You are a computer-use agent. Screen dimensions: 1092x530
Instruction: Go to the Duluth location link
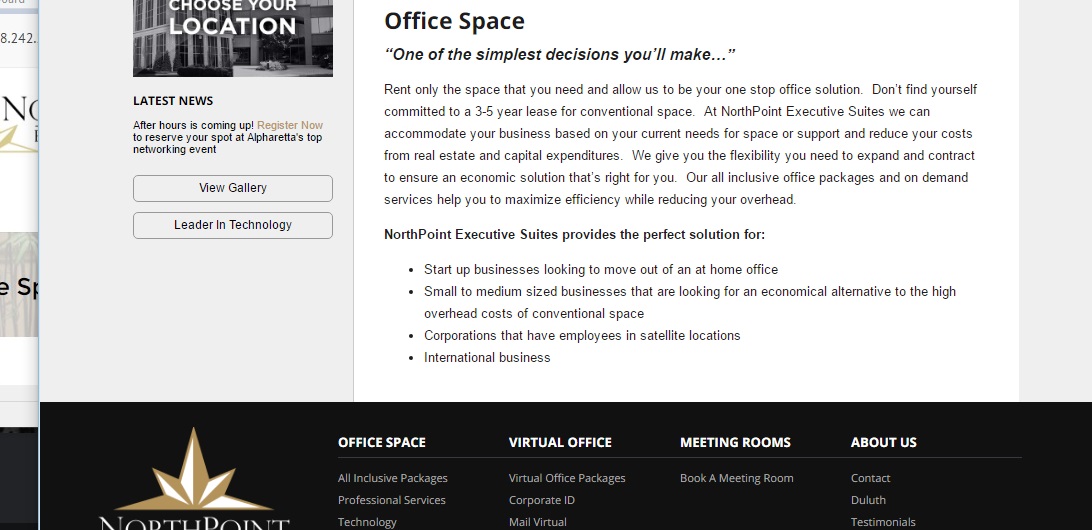pos(868,500)
